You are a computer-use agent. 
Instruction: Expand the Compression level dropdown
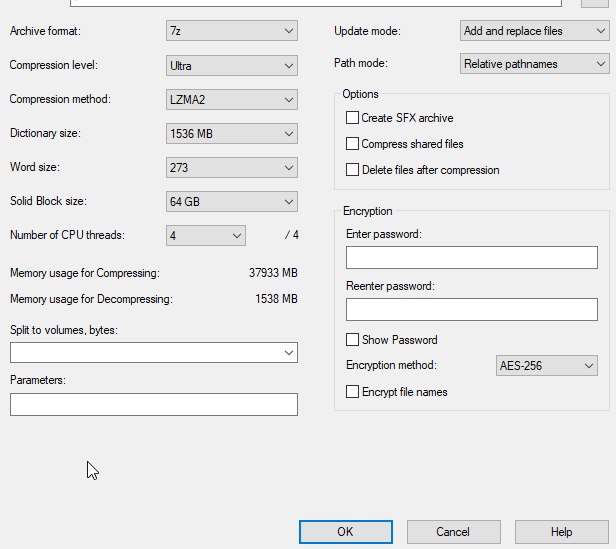[232, 66]
